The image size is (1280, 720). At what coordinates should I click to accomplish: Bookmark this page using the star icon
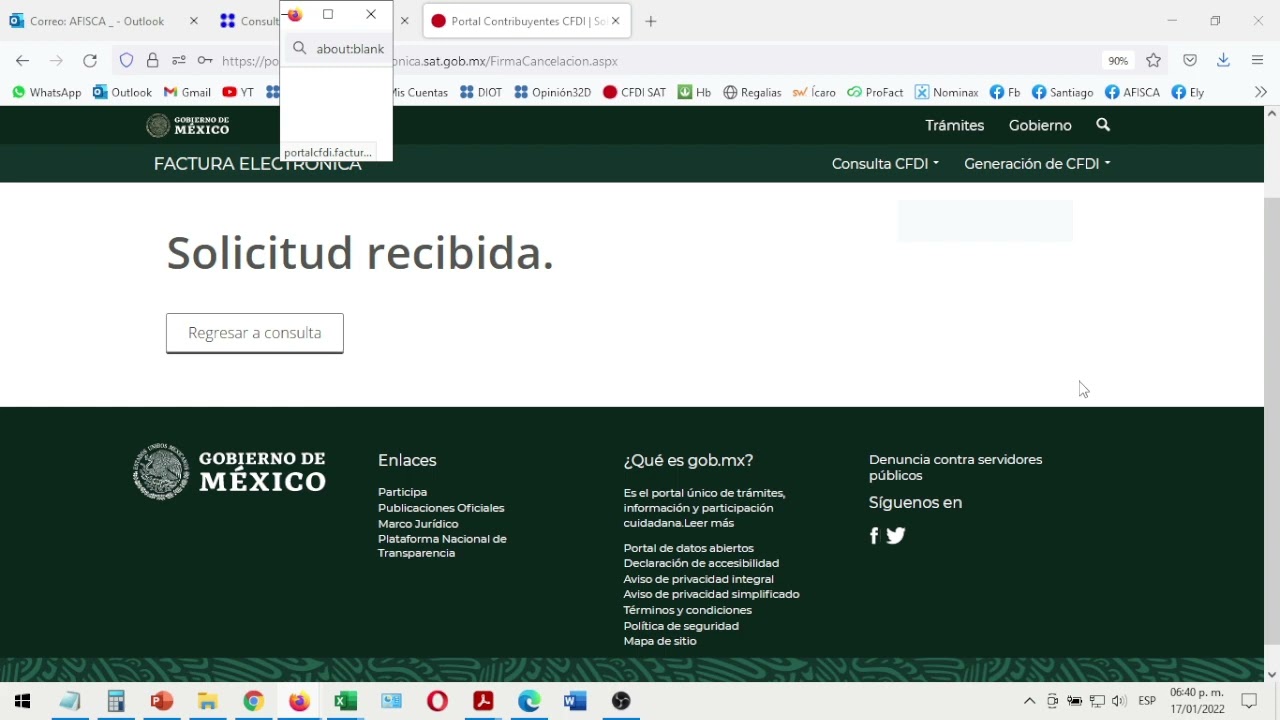1153,61
